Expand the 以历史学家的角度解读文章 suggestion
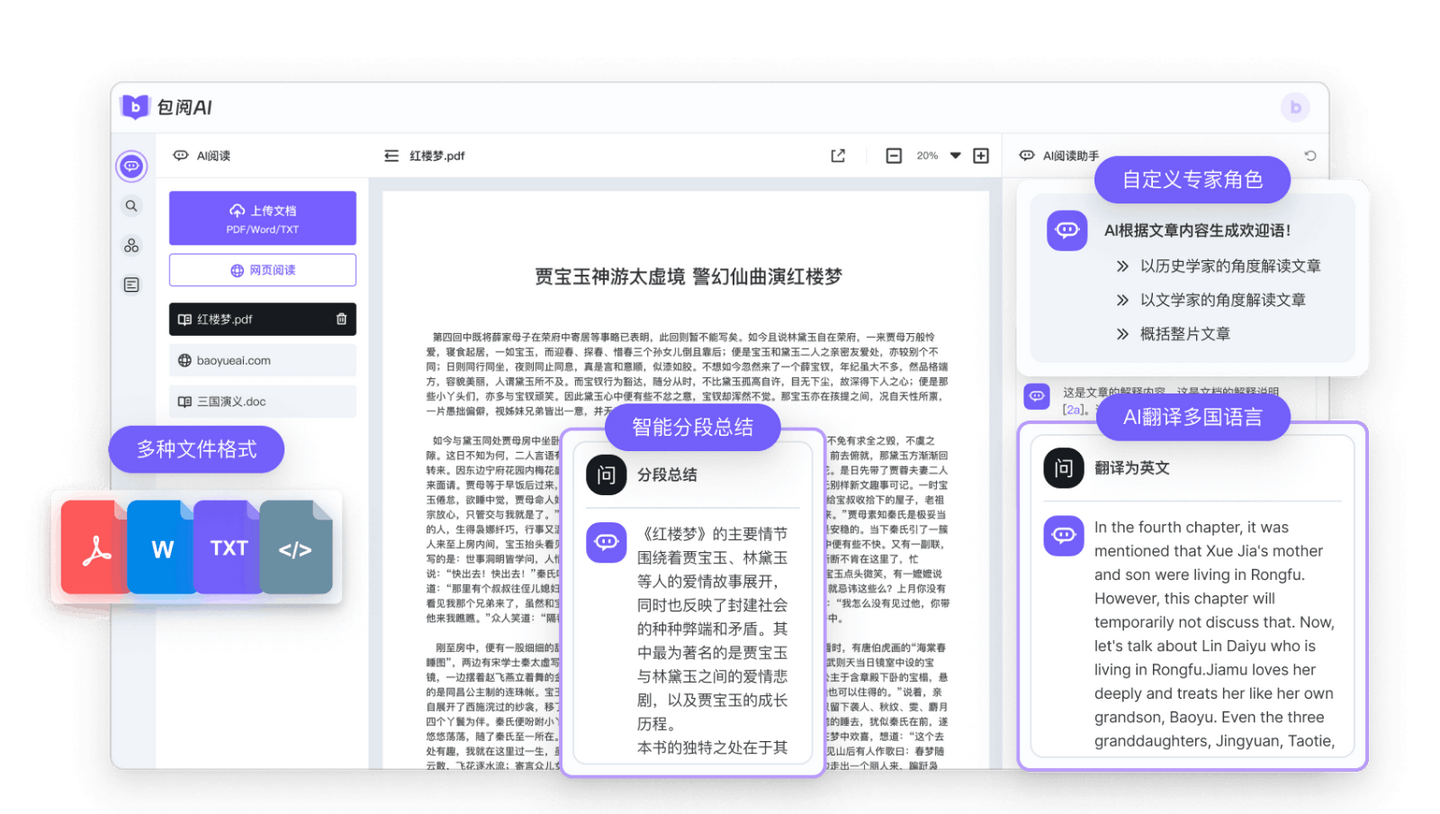Screen dimensions: 1440x814 point(1123,266)
